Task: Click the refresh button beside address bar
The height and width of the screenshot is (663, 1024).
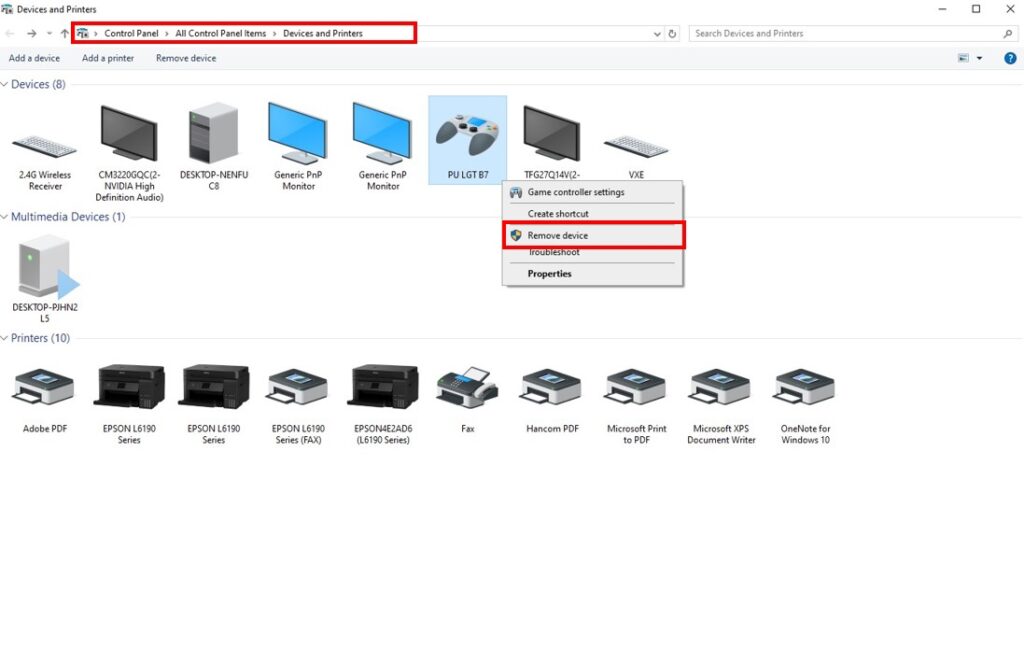Action: (672, 33)
